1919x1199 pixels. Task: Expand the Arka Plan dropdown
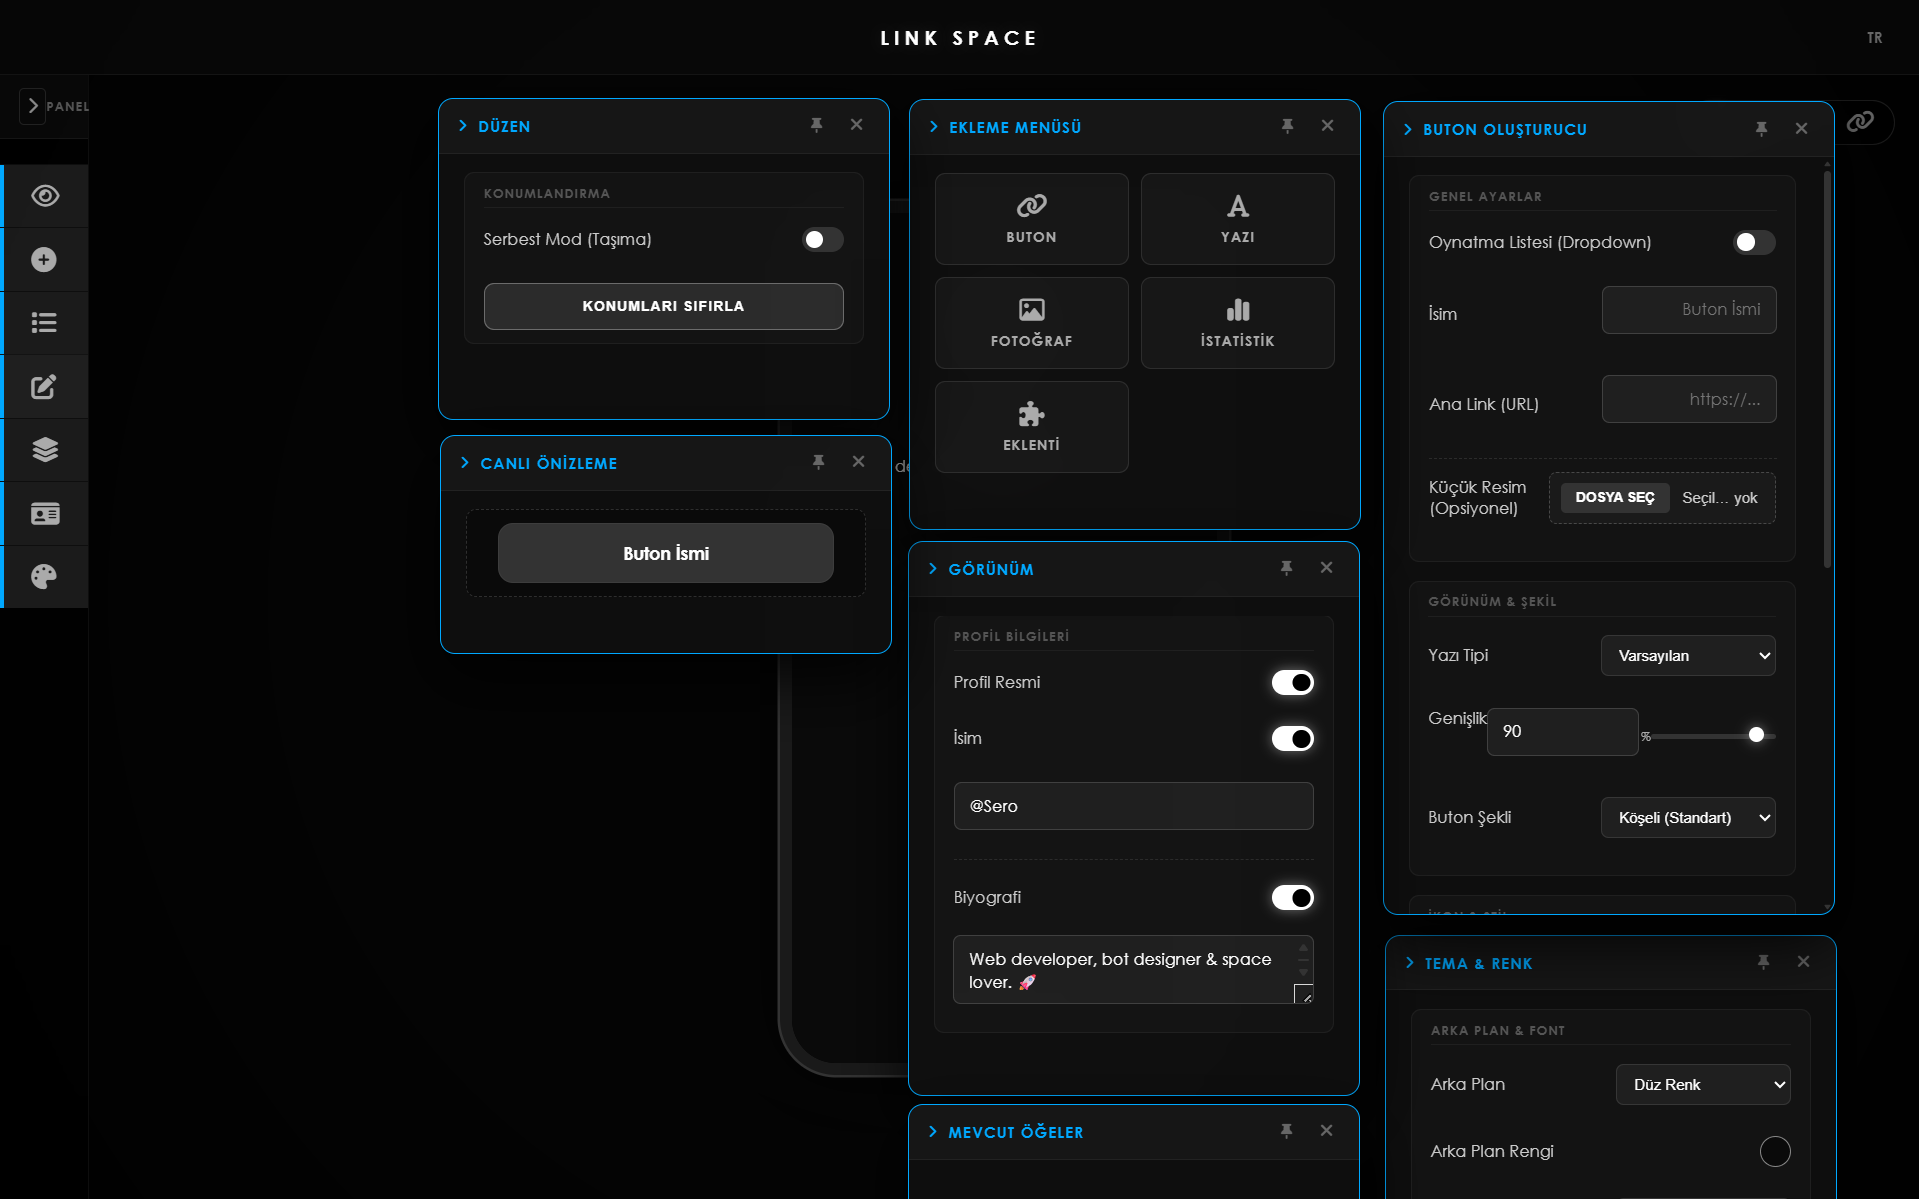tap(1703, 1085)
